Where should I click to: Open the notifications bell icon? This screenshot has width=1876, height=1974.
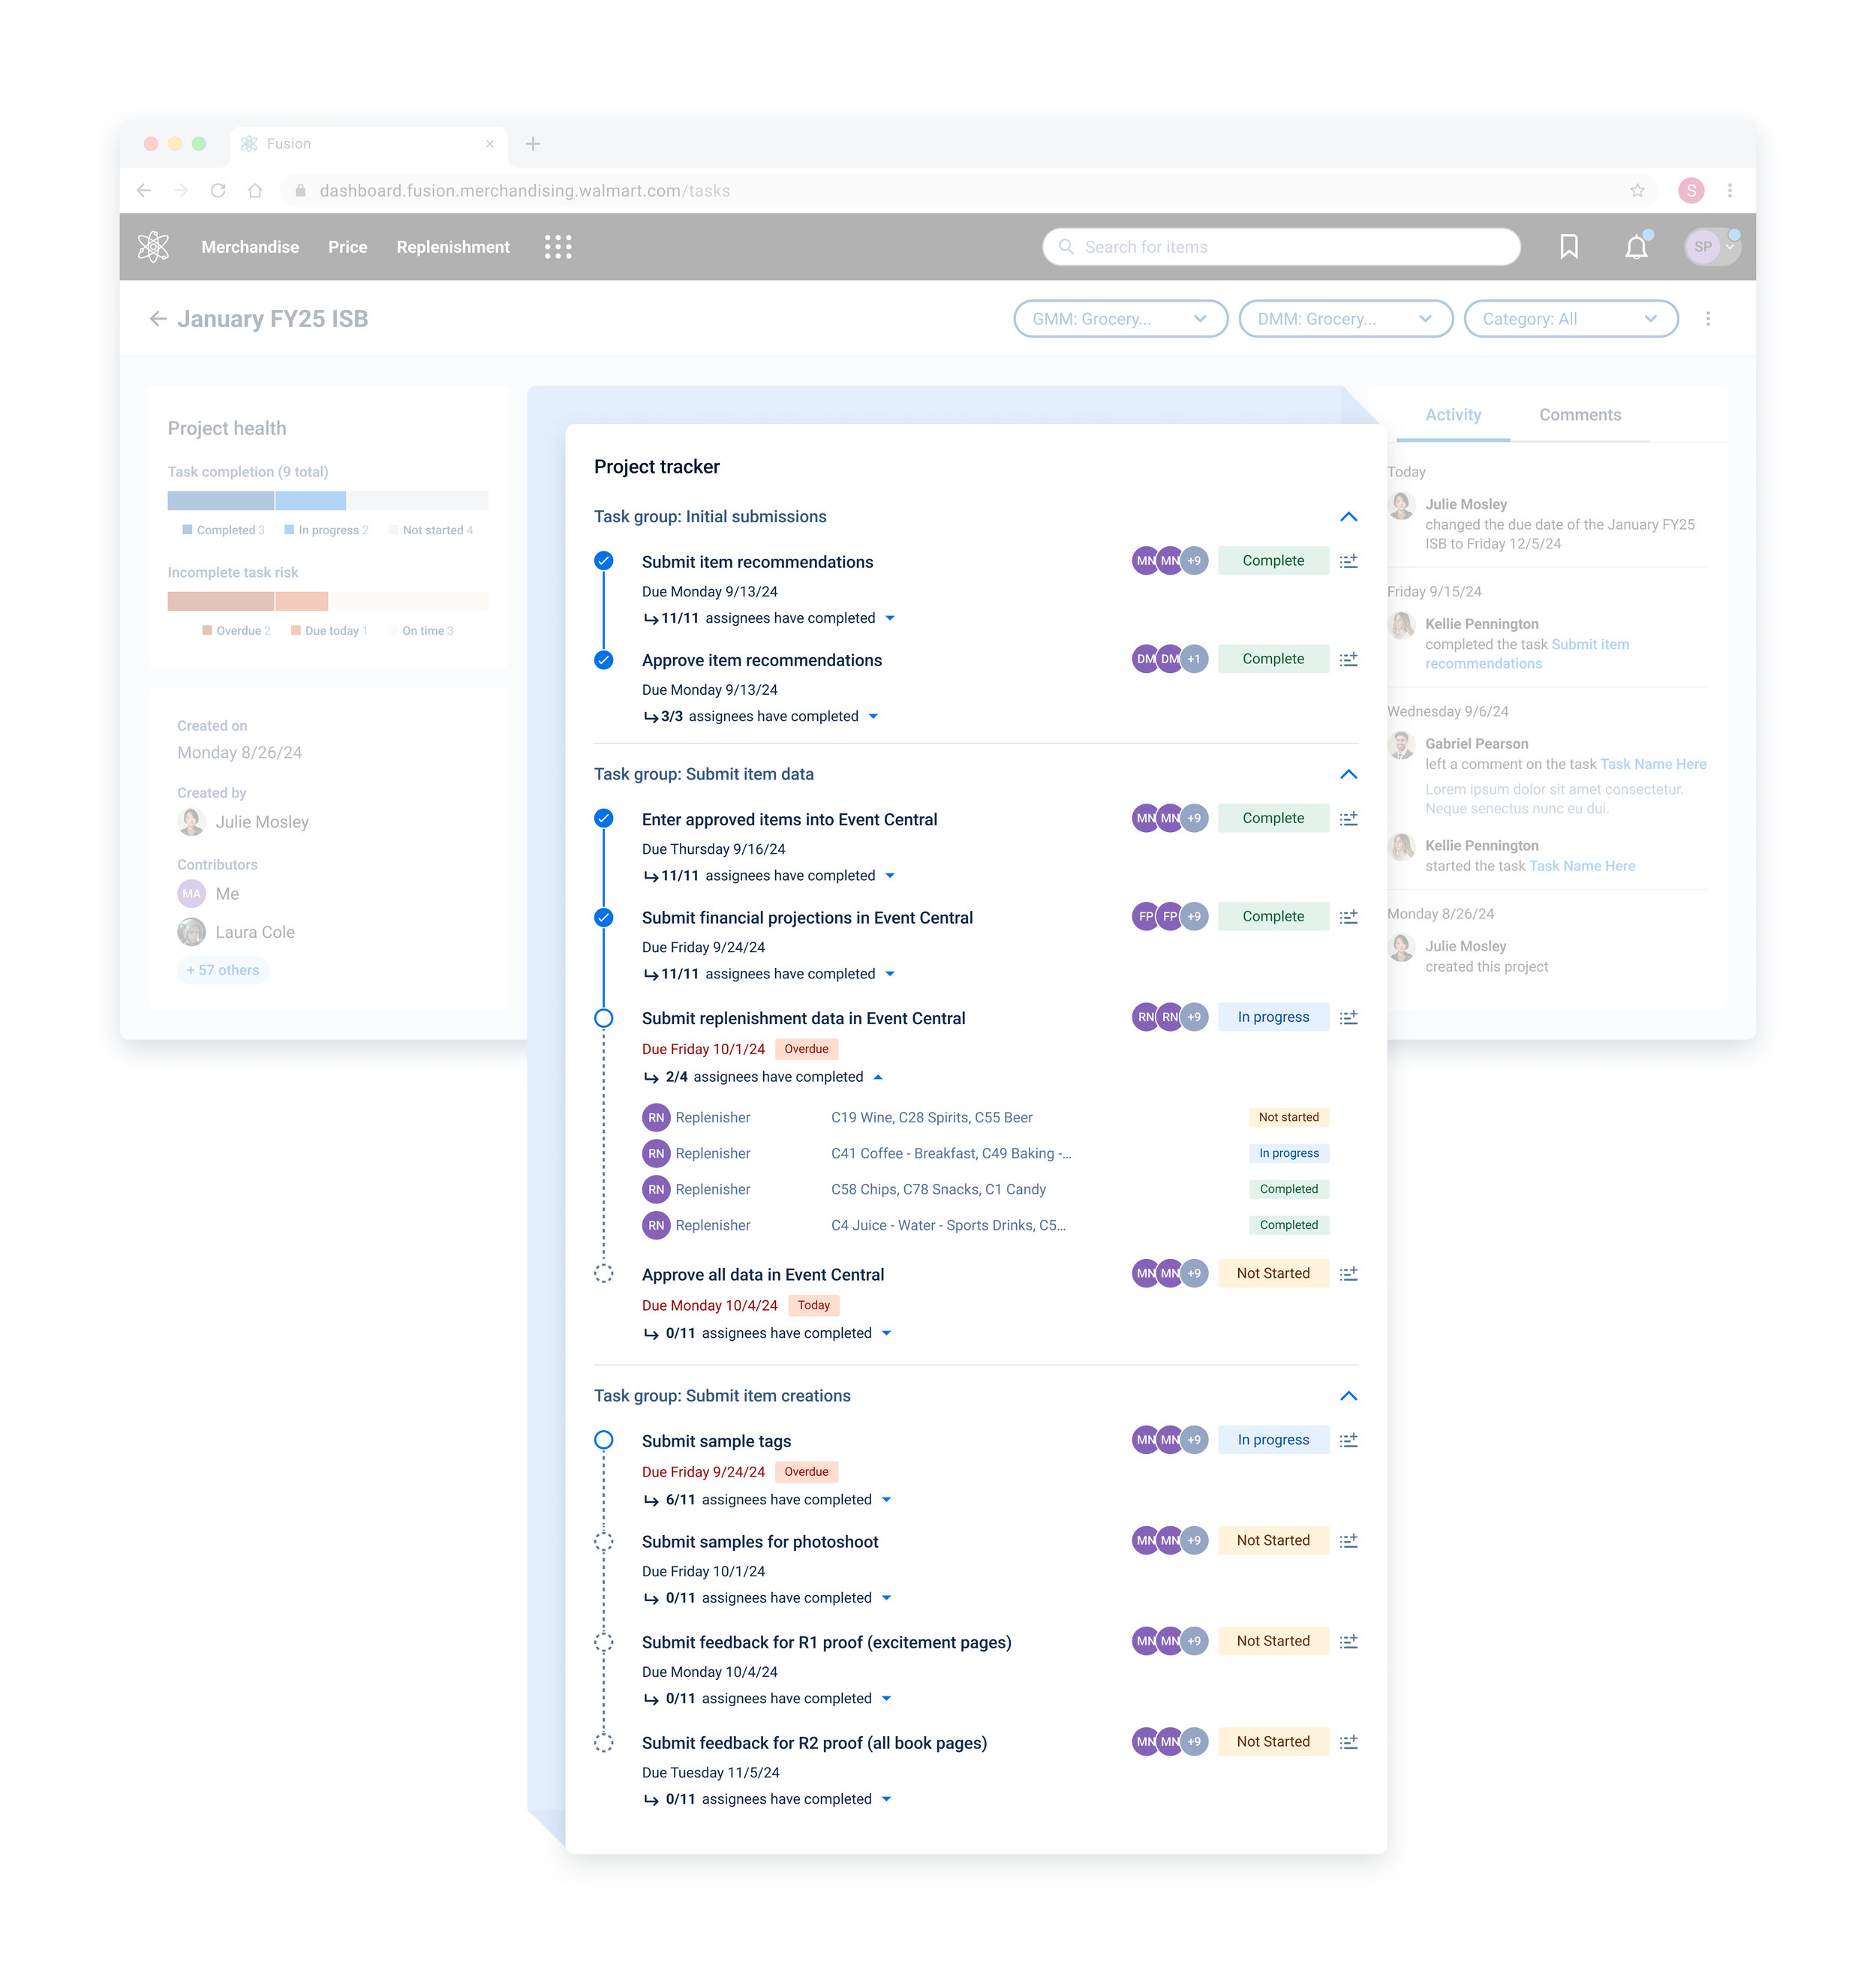click(1636, 246)
